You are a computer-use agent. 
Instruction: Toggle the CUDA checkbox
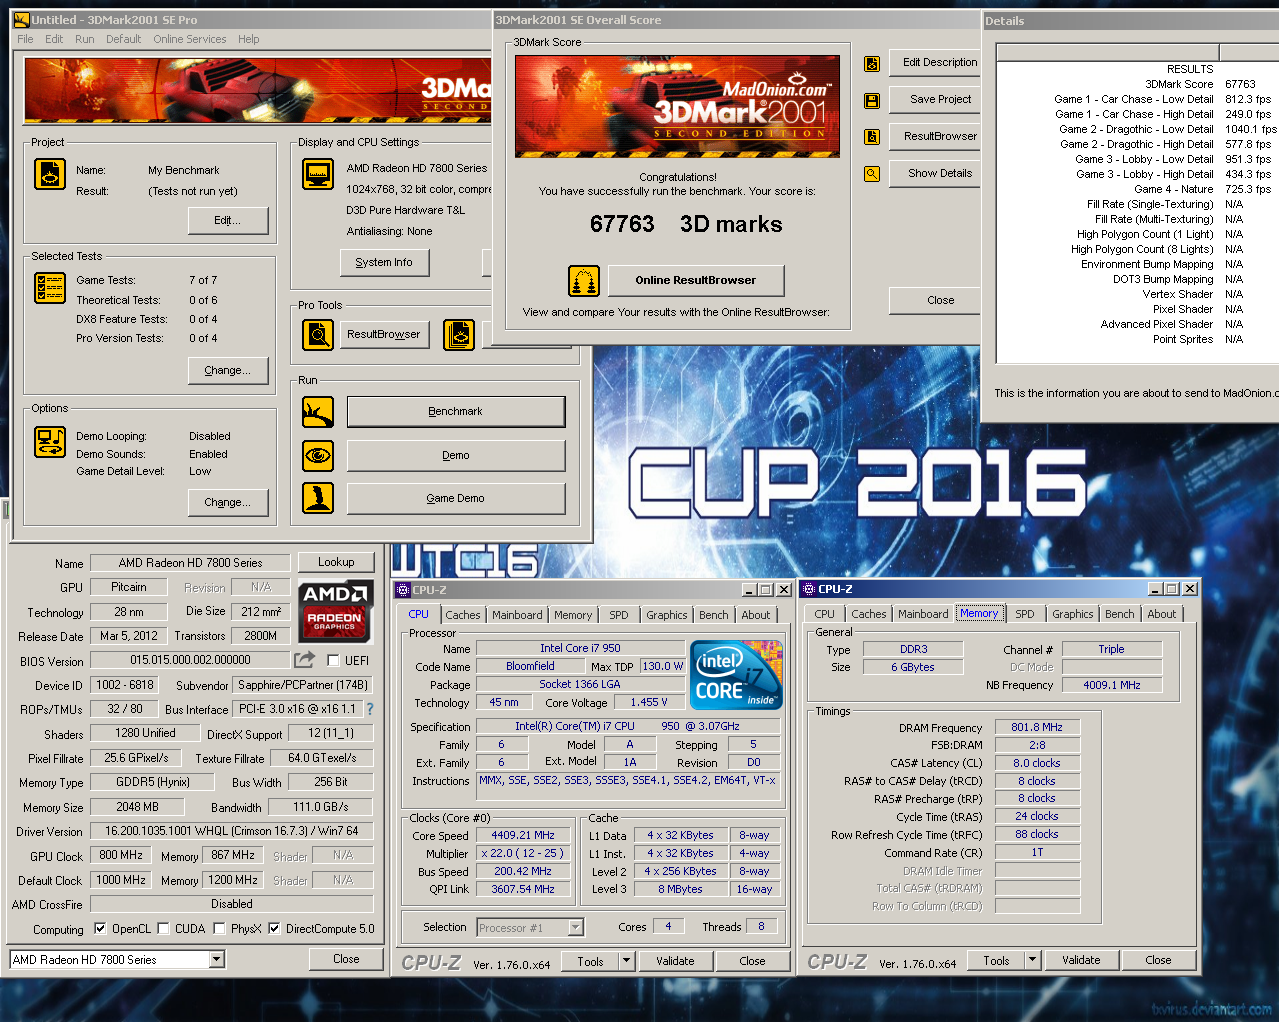coord(163,928)
